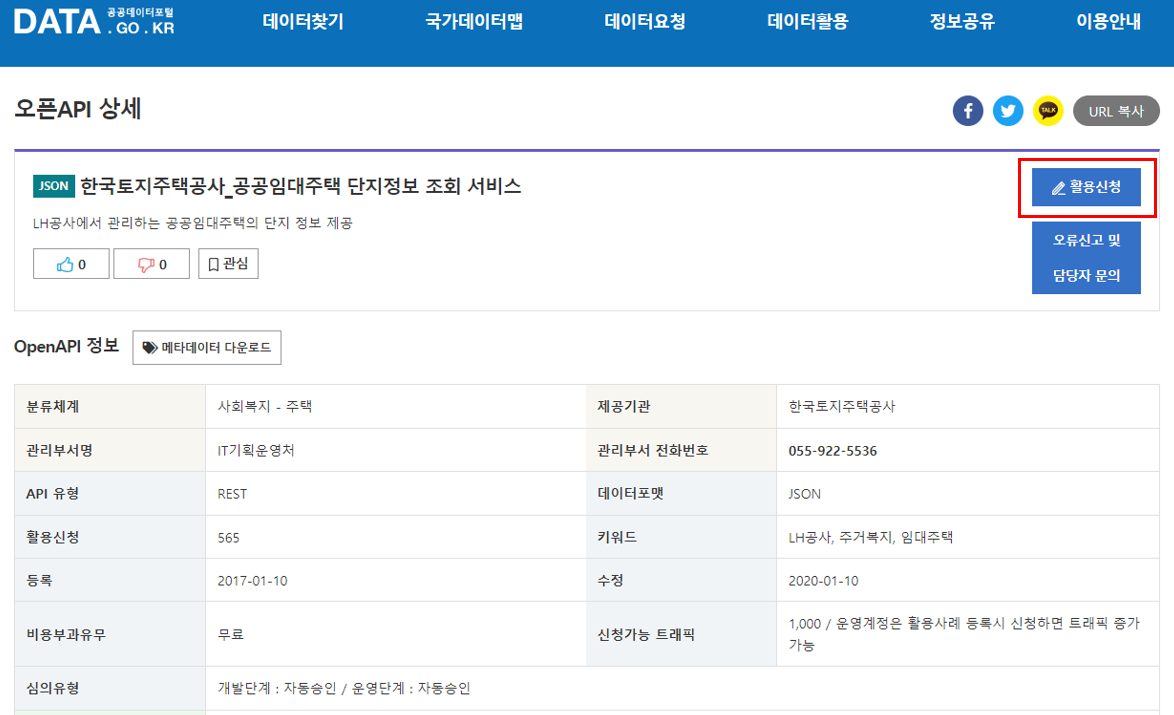Select the data format value JSON

805,494
